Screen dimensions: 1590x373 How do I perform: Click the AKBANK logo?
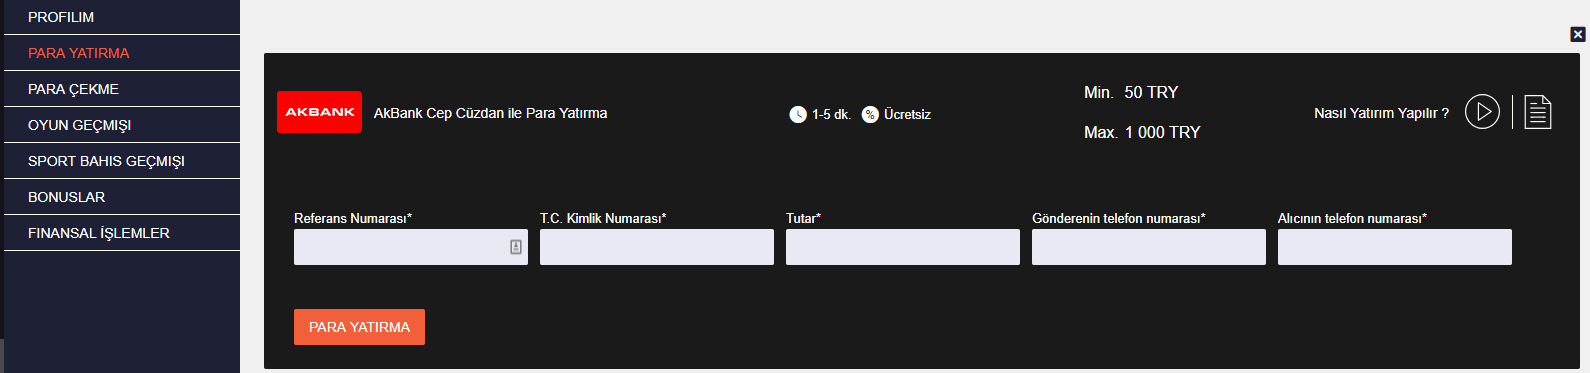pyautogui.click(x=319, y=112)
